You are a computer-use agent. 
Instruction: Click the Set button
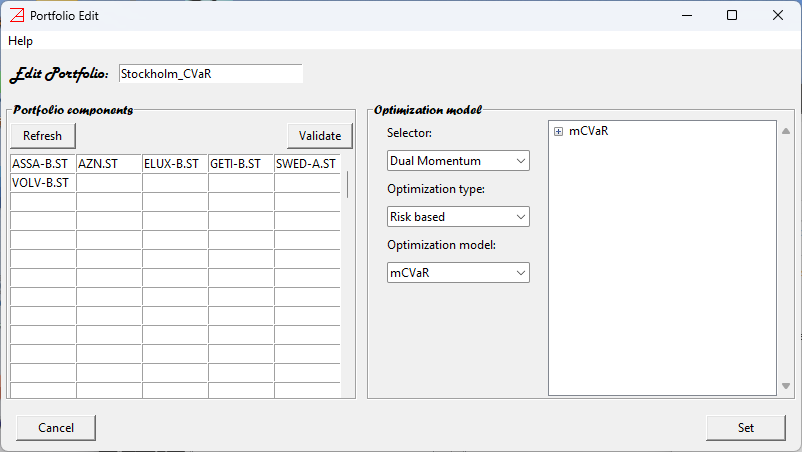click(x=746, y=428)
